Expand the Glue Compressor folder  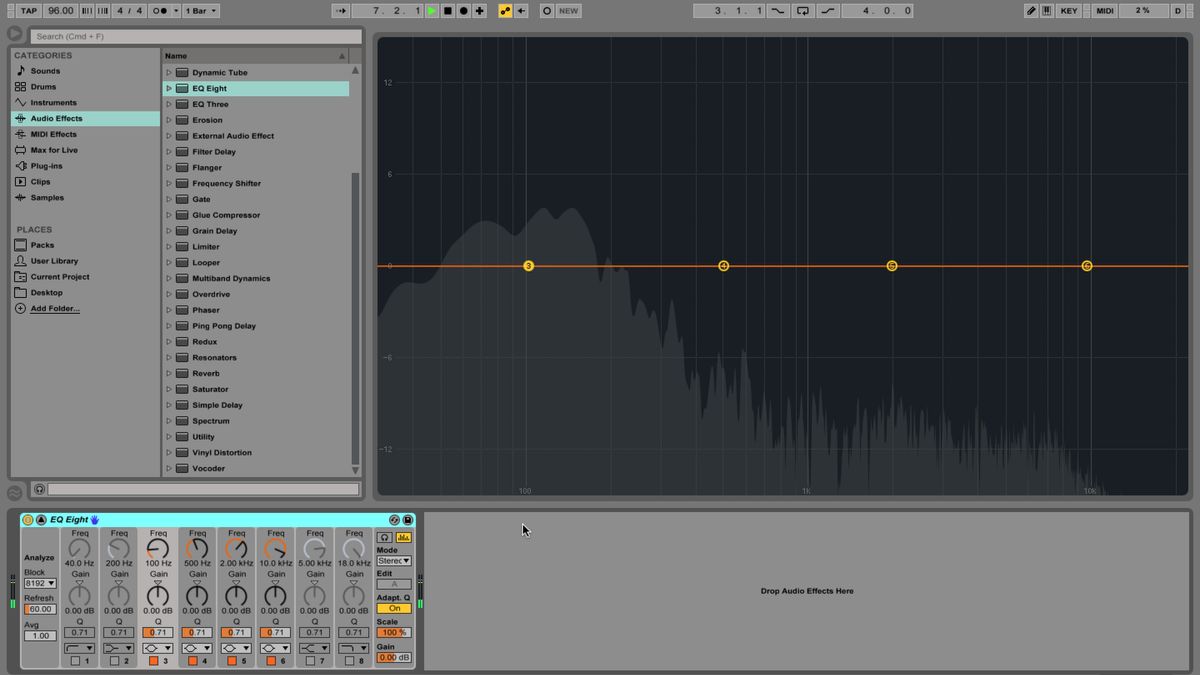tap(169, 215)
